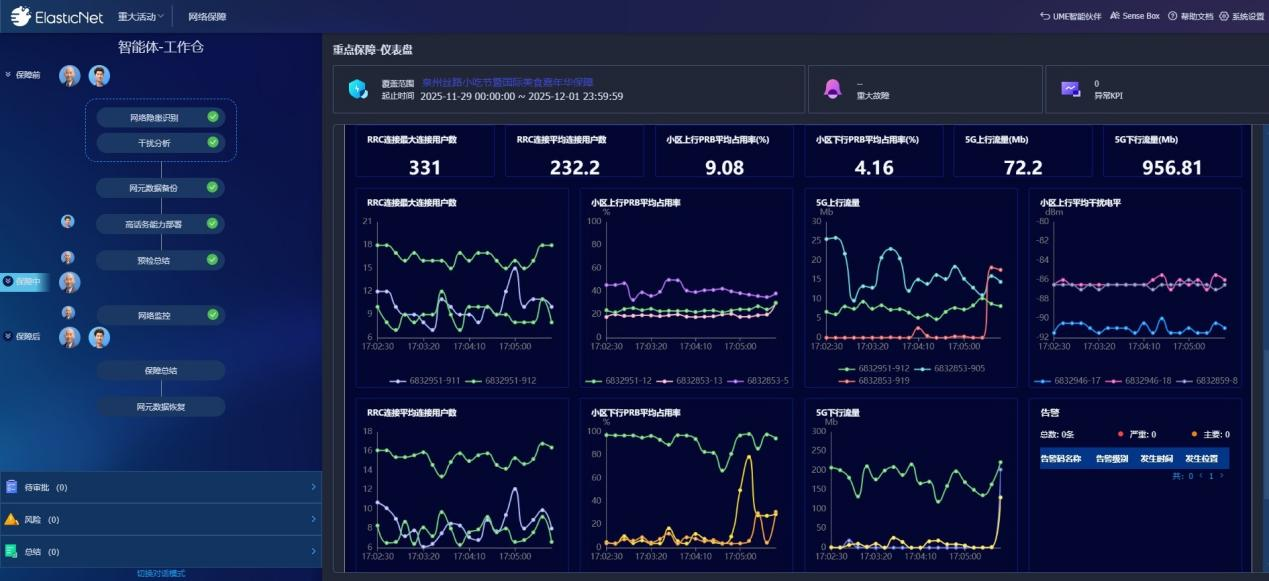Expand the 保障后 stage section
This screenshot has height=581, width=1269.
(x=8, y=336)
